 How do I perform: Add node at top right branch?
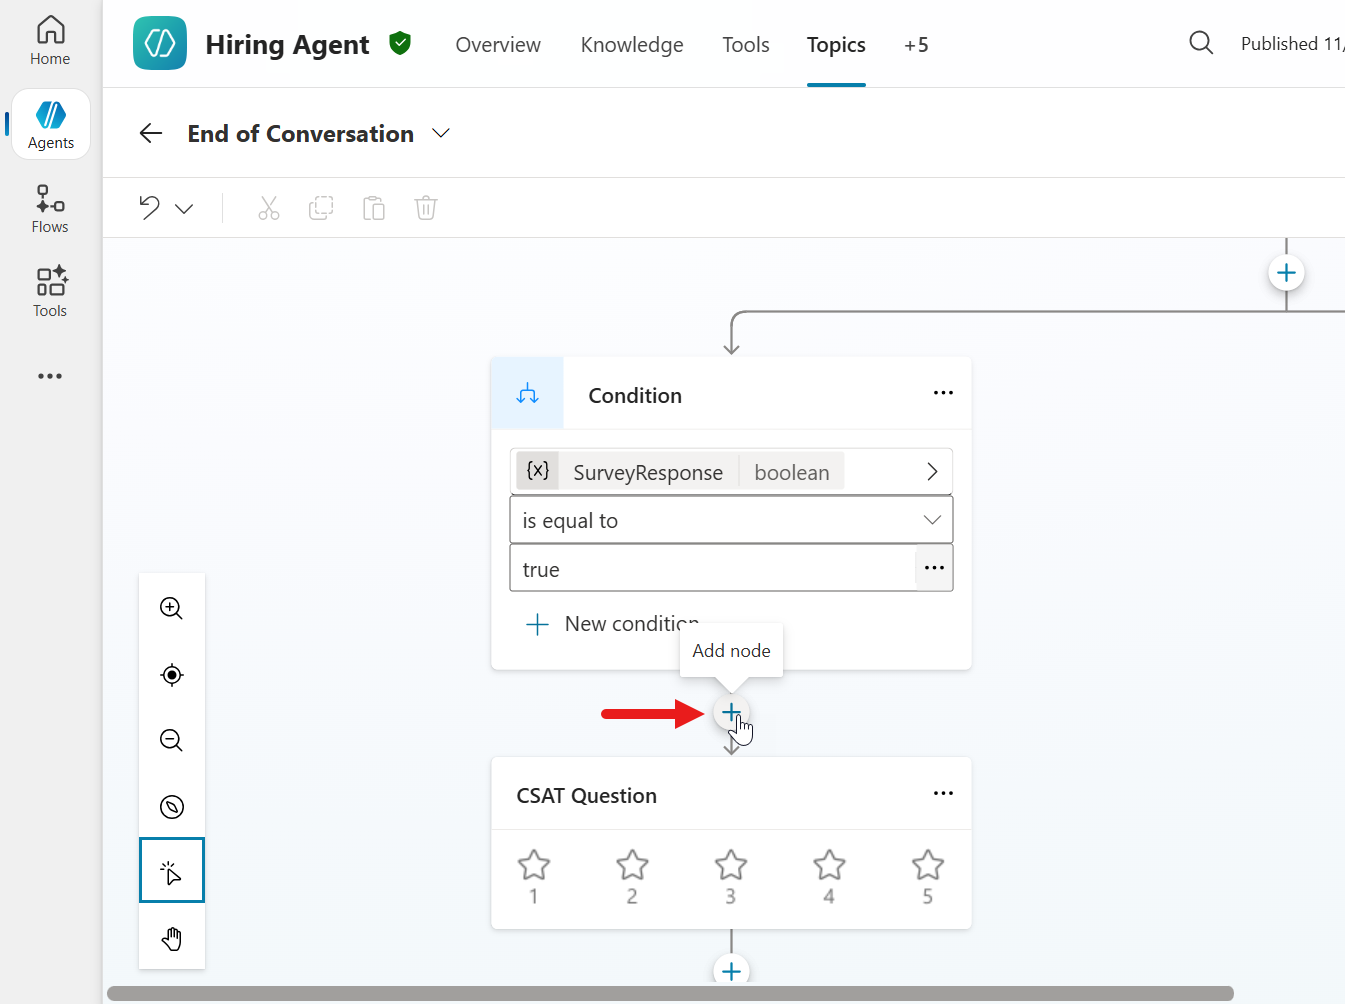pyautogui.click(x=1286, y=273)
